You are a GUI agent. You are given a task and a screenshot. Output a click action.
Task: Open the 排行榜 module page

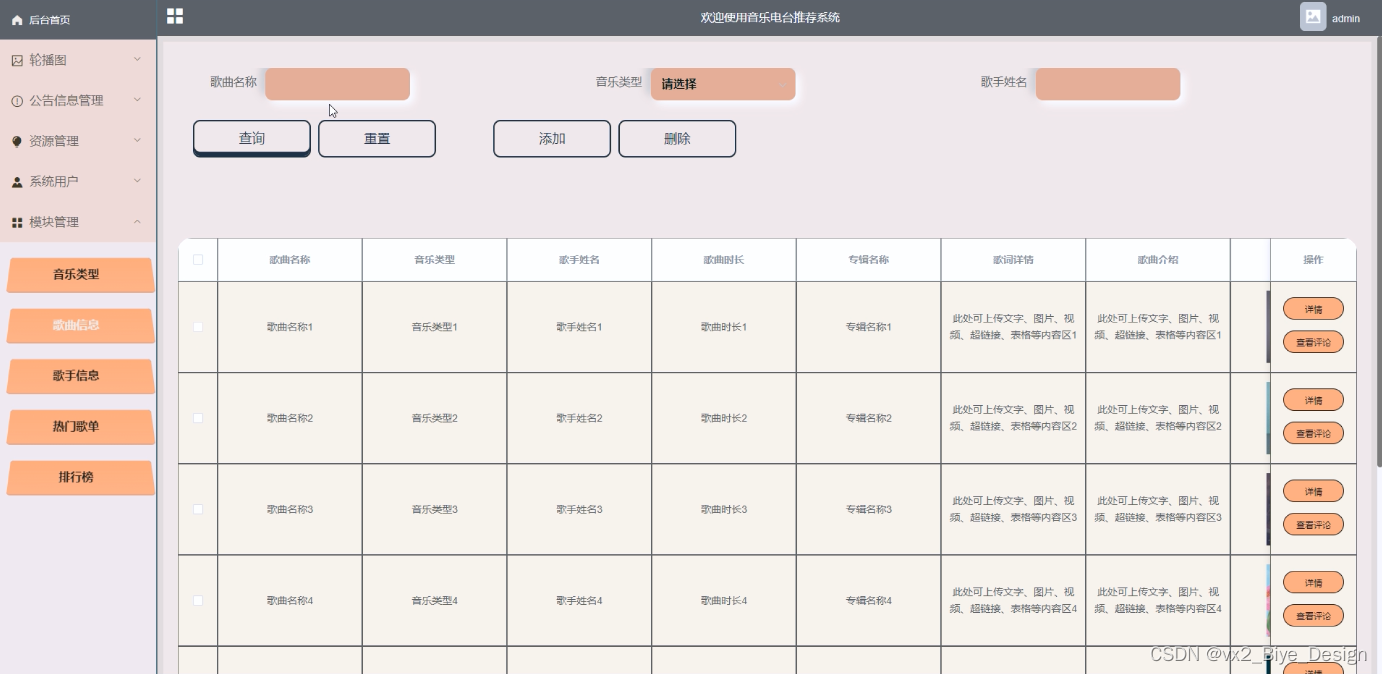[x=81, y=478]
